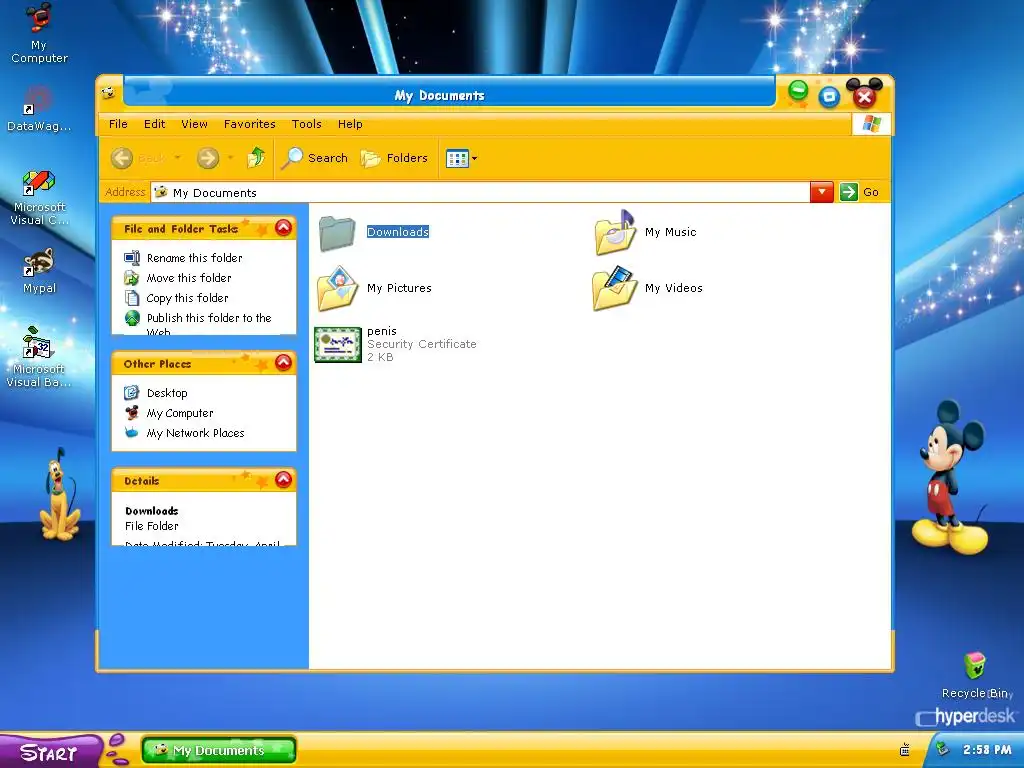Screen dimensions: 1024x768
Task: Open the View menu
Action: click(194, 124)
